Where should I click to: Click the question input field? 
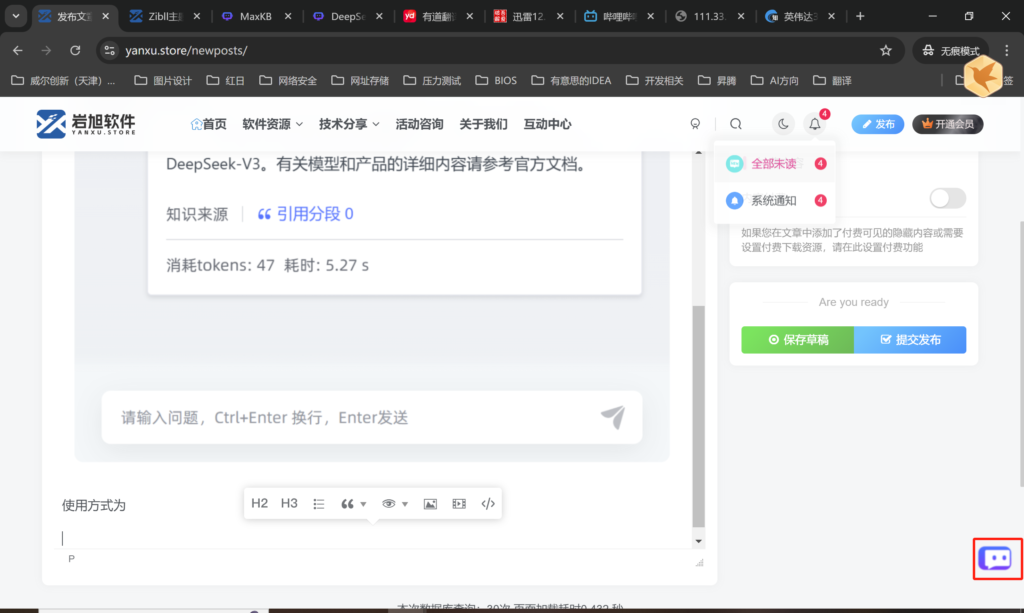click(x=350, y=417)
